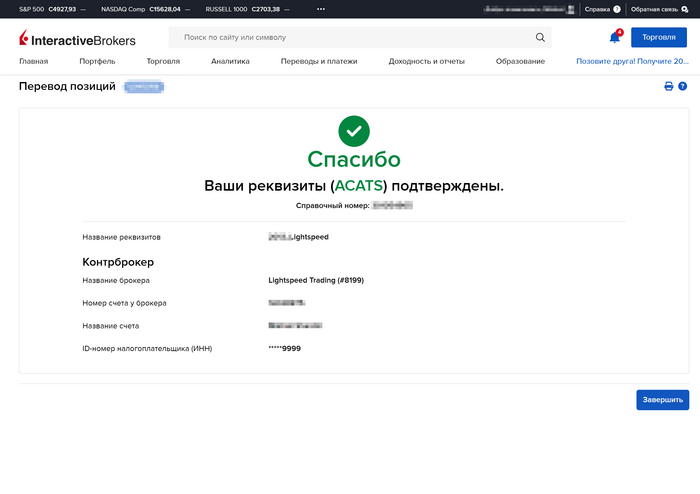Viewport: 700px width, 494px height.
Task: Click the blurred account name in top bar
Action: (529, 9)
